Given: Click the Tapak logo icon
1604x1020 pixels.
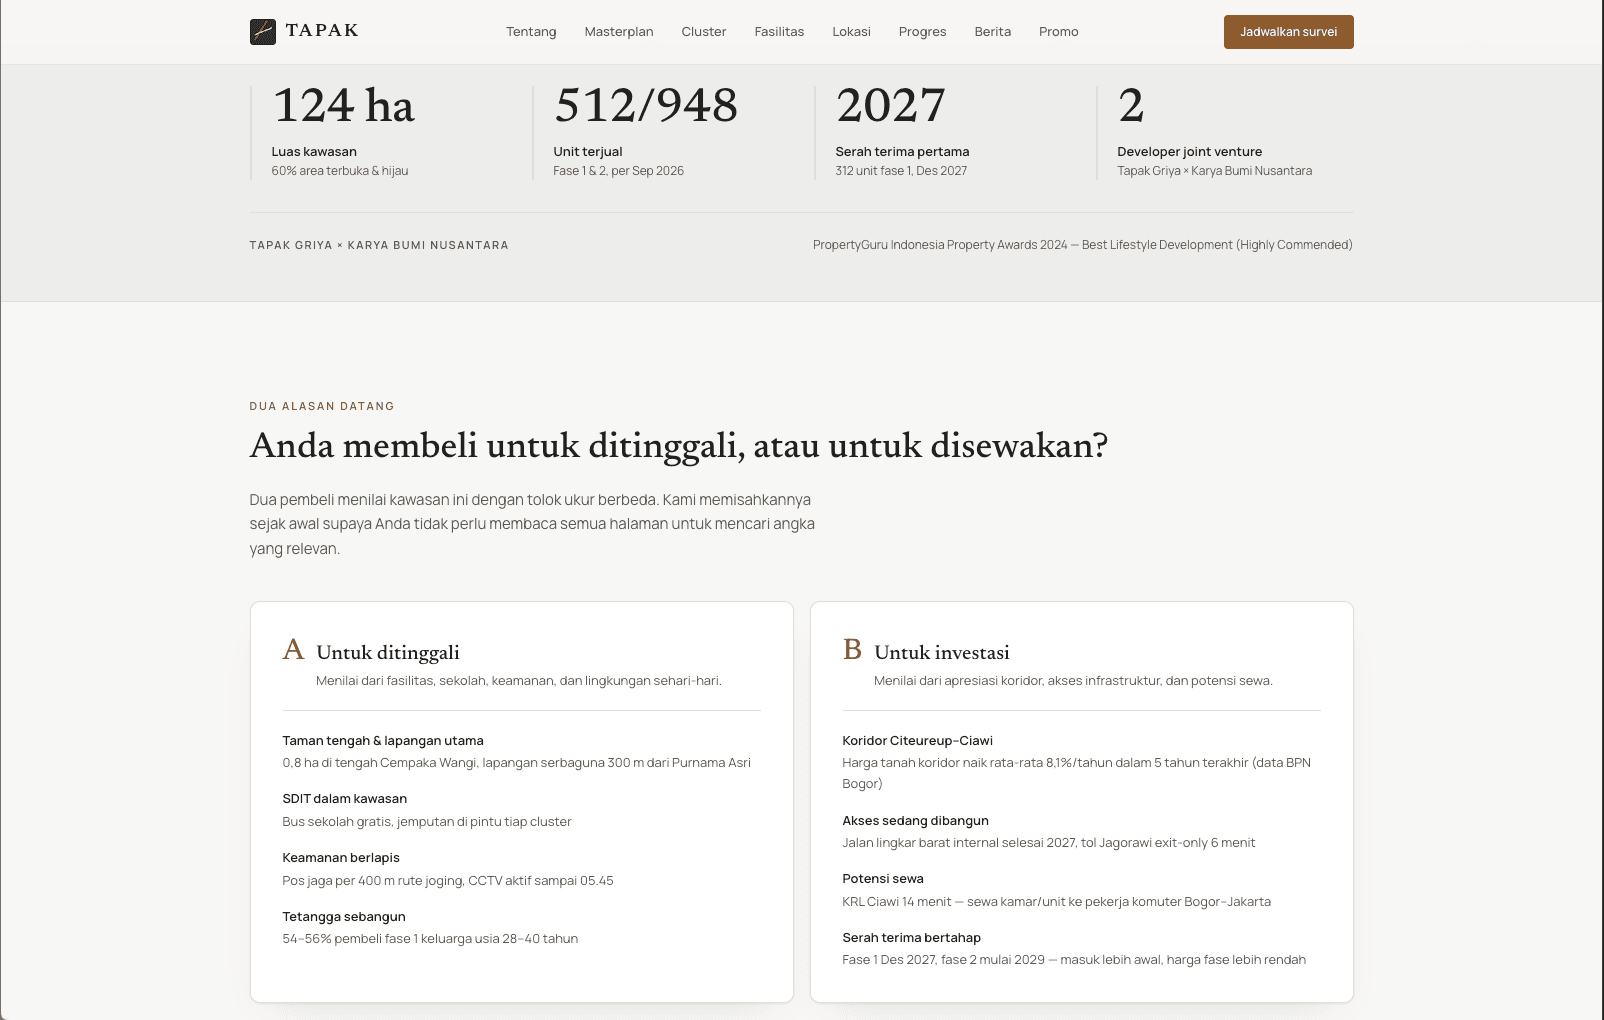Looking at the screenshot, I should pos(263,32).
